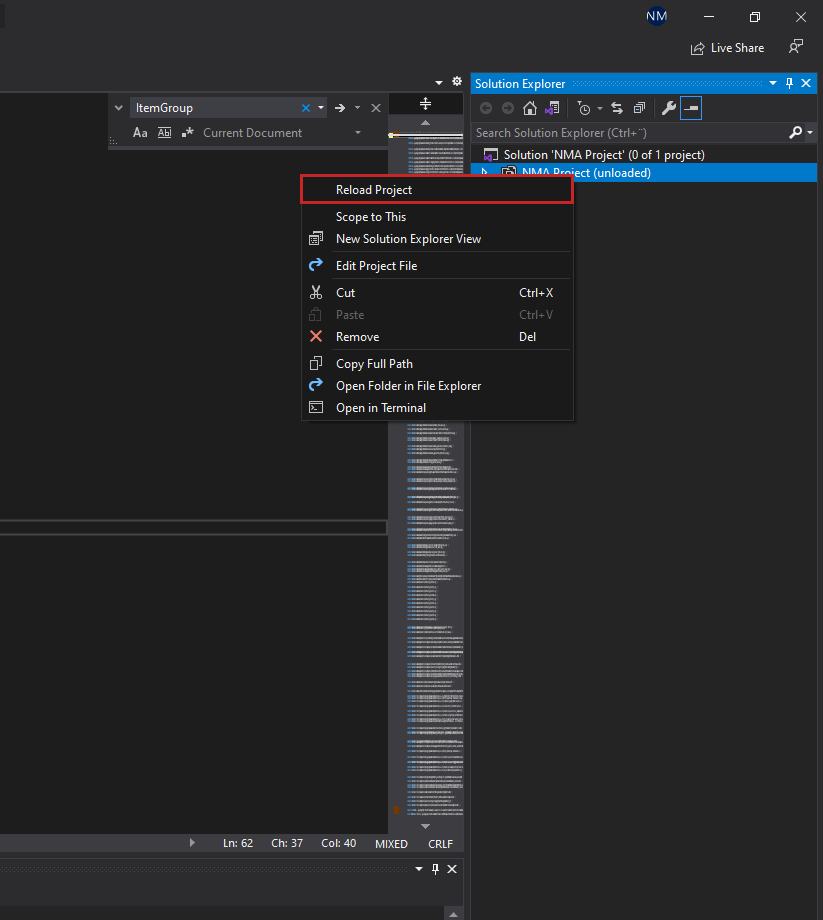823x920 pixels.
Task: Click Collapse All in Solution Explorer
Action: [x=639, y=108]
